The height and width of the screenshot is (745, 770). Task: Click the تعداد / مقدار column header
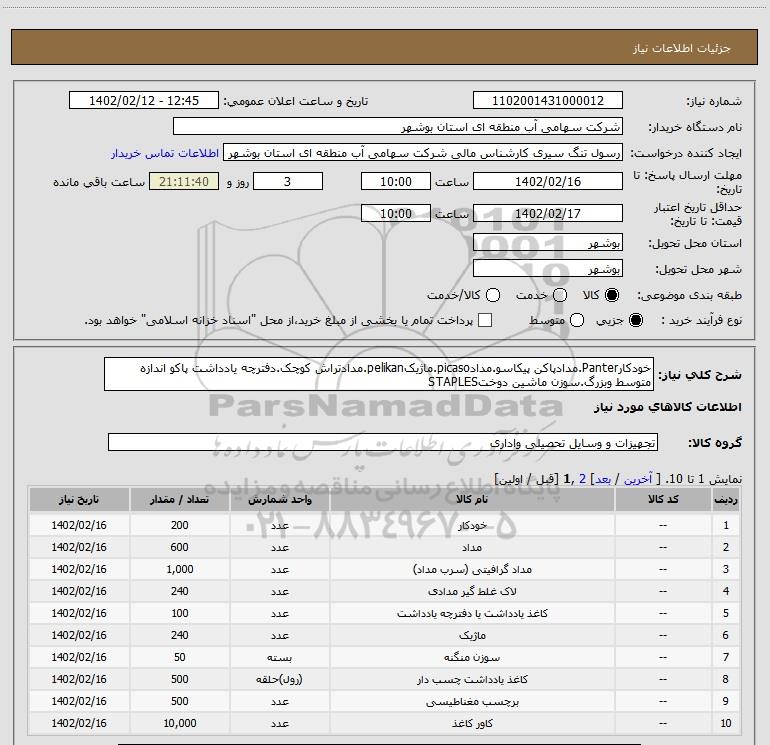[x=179, y=499]
